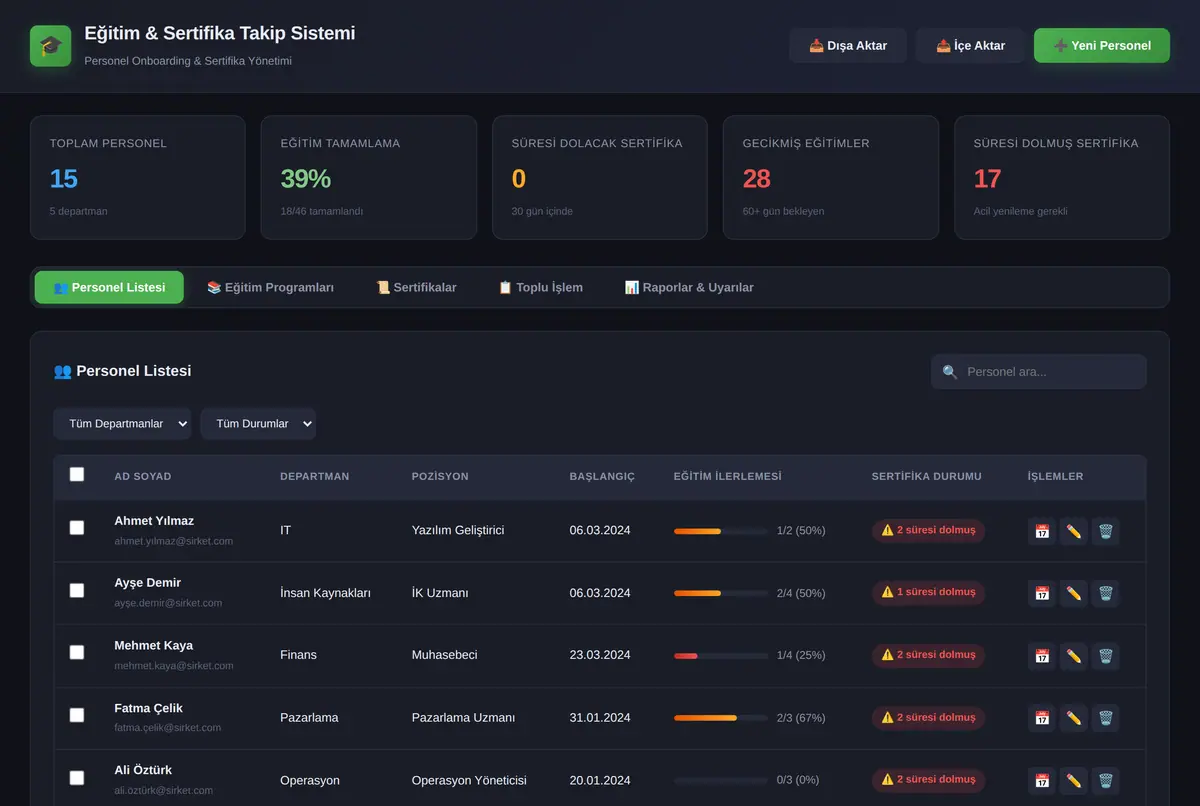Delete Fatma Çelik using trash icon
The image size is (1200, 806).
pos(1105,718)
